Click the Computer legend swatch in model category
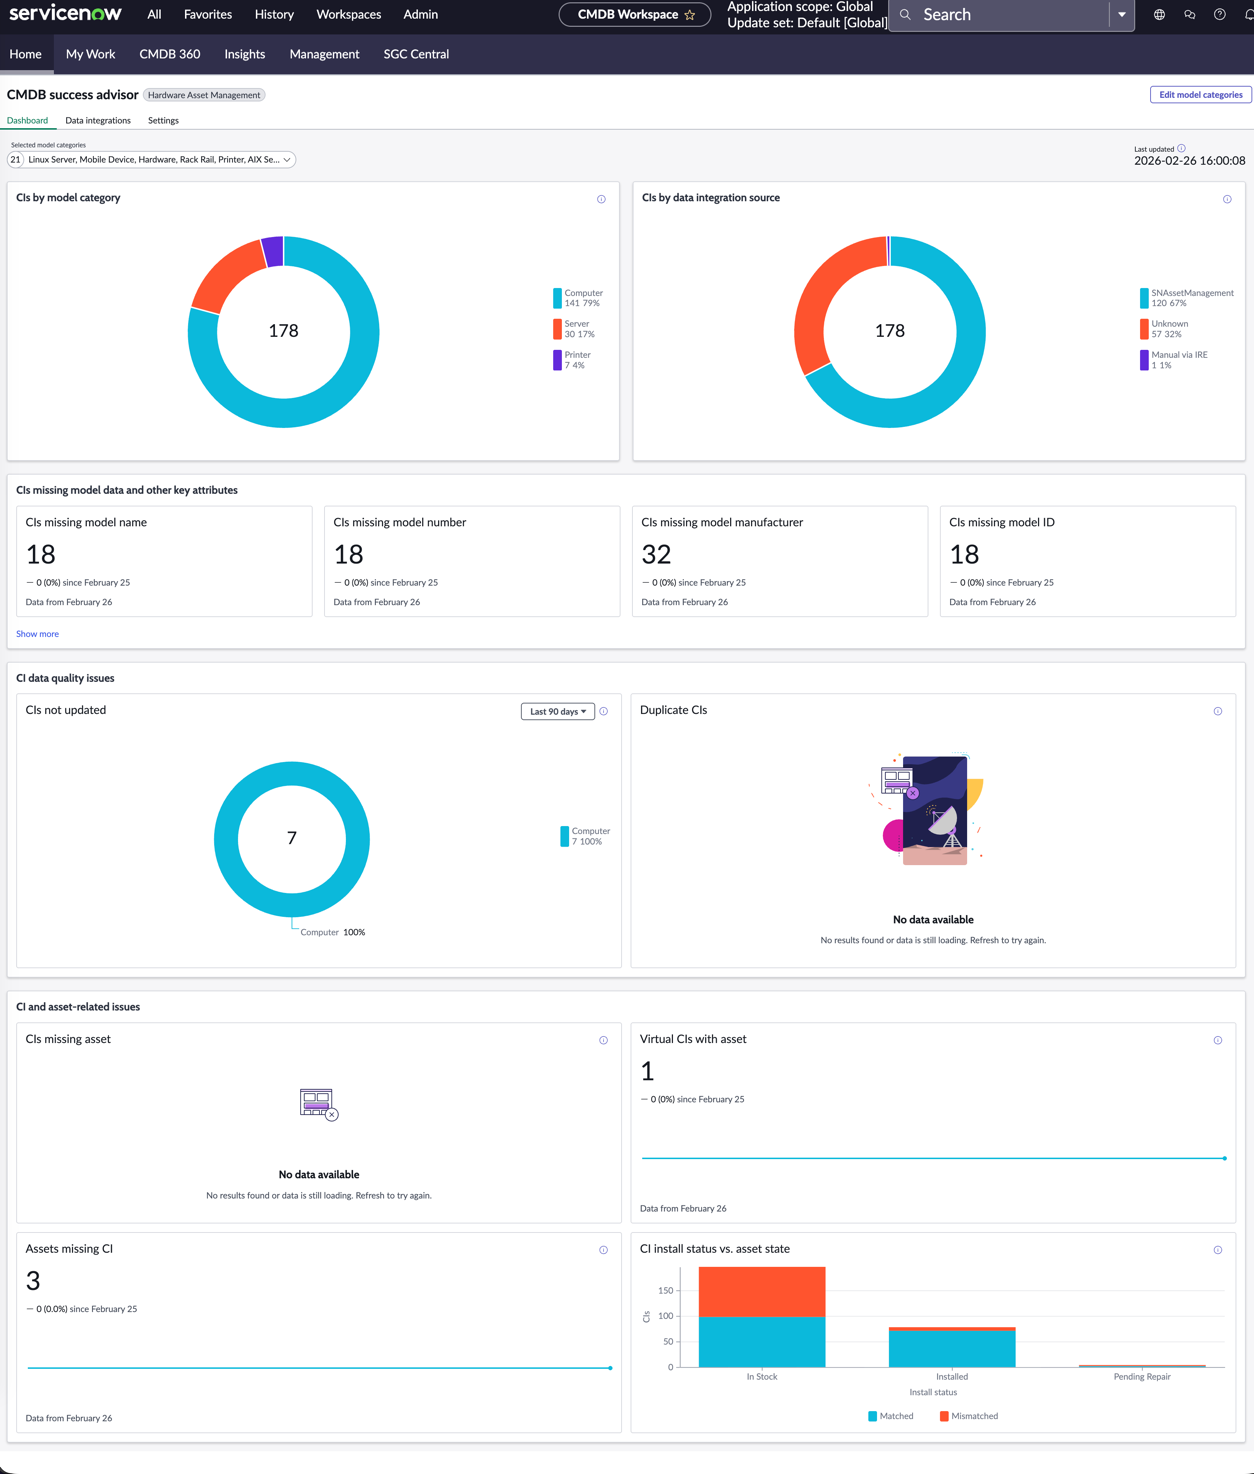Screen dimensions: 1254x1474 click(x=557, y=298)
